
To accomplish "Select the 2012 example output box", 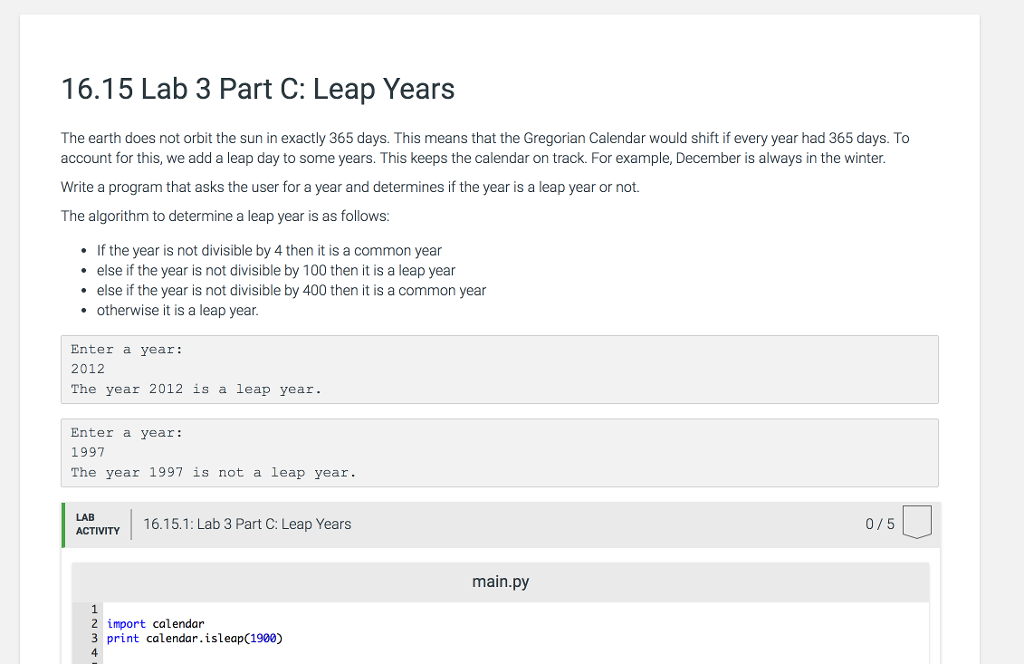I will [x=500, y=369].
